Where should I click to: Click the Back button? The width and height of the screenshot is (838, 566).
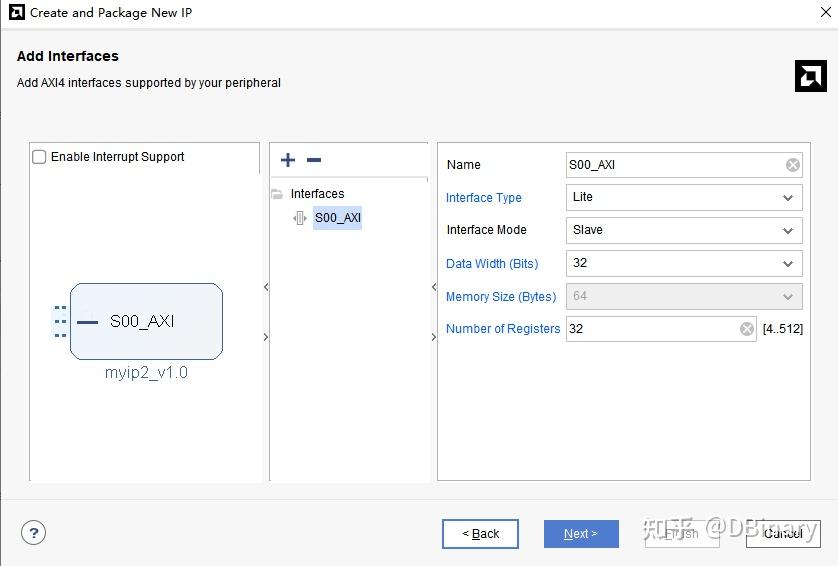(480, 533)
